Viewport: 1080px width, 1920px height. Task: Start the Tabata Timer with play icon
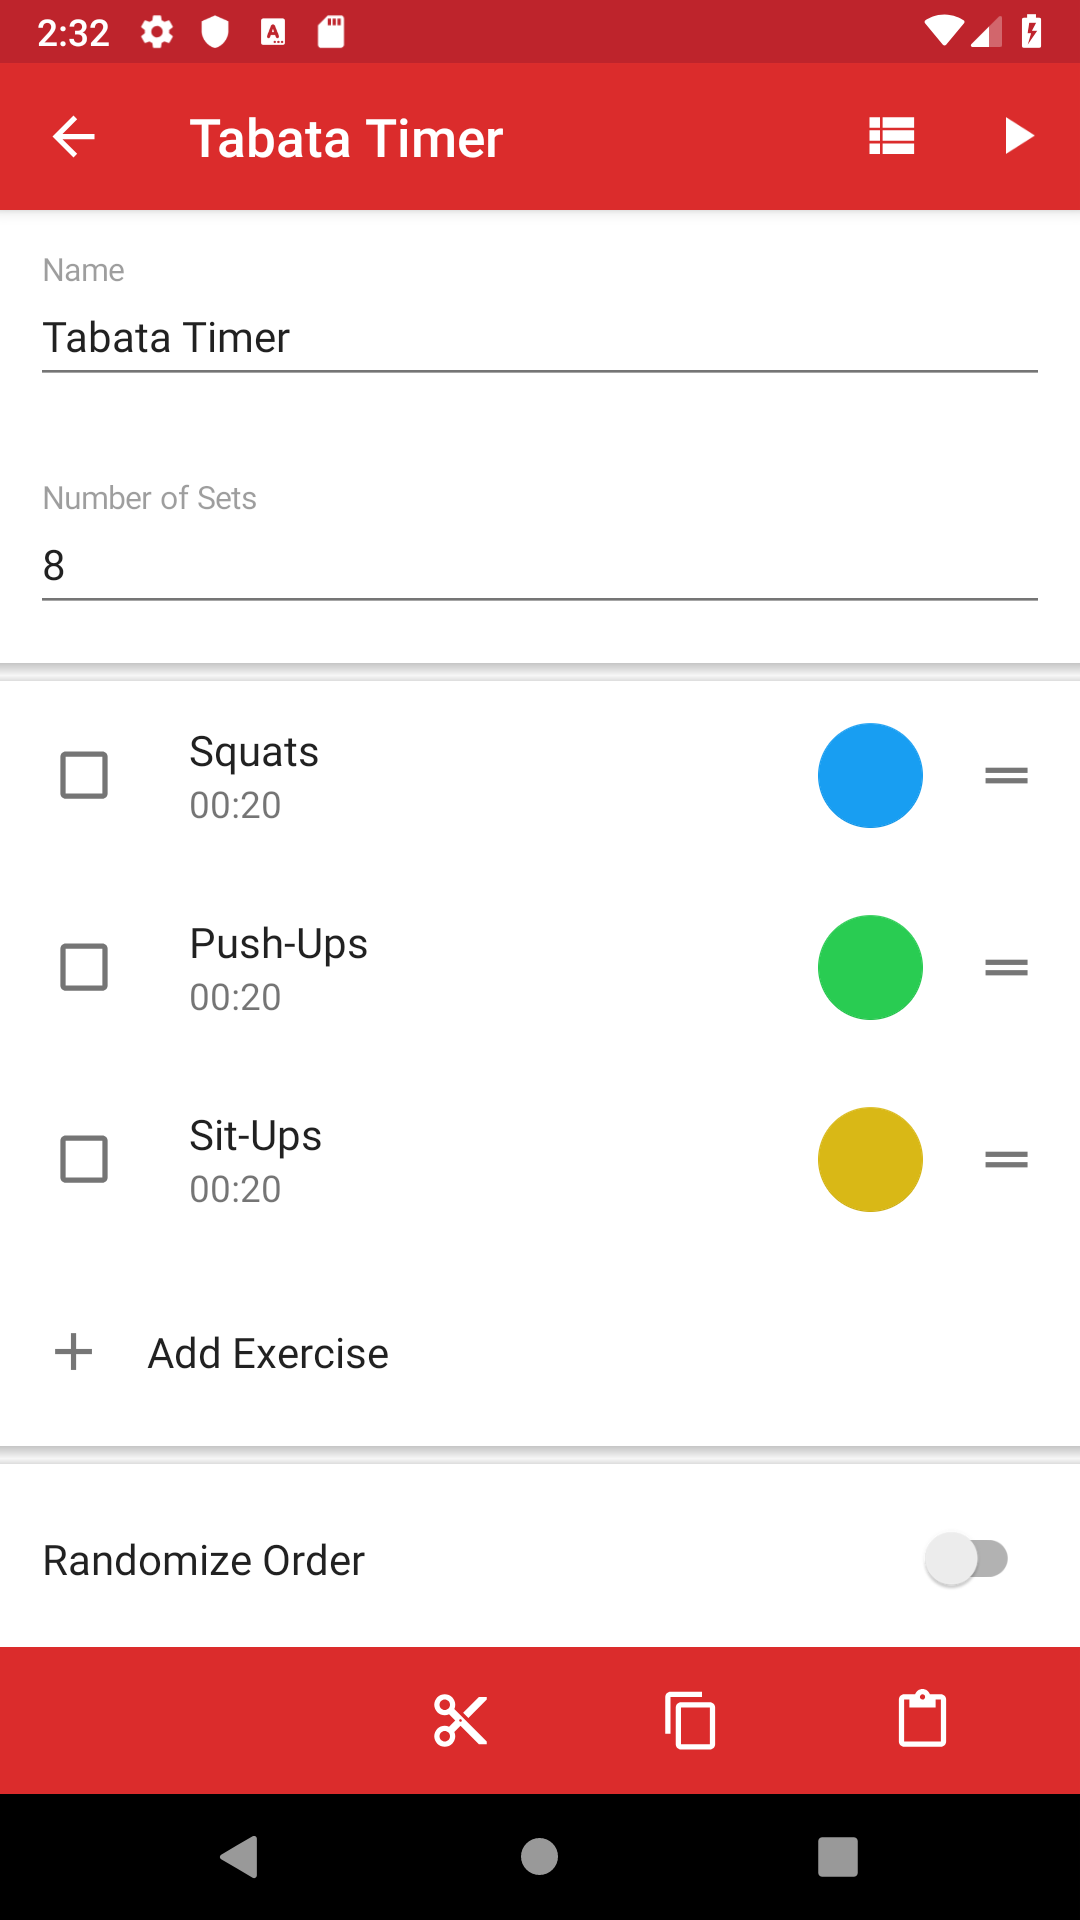tap(1018, 136)
